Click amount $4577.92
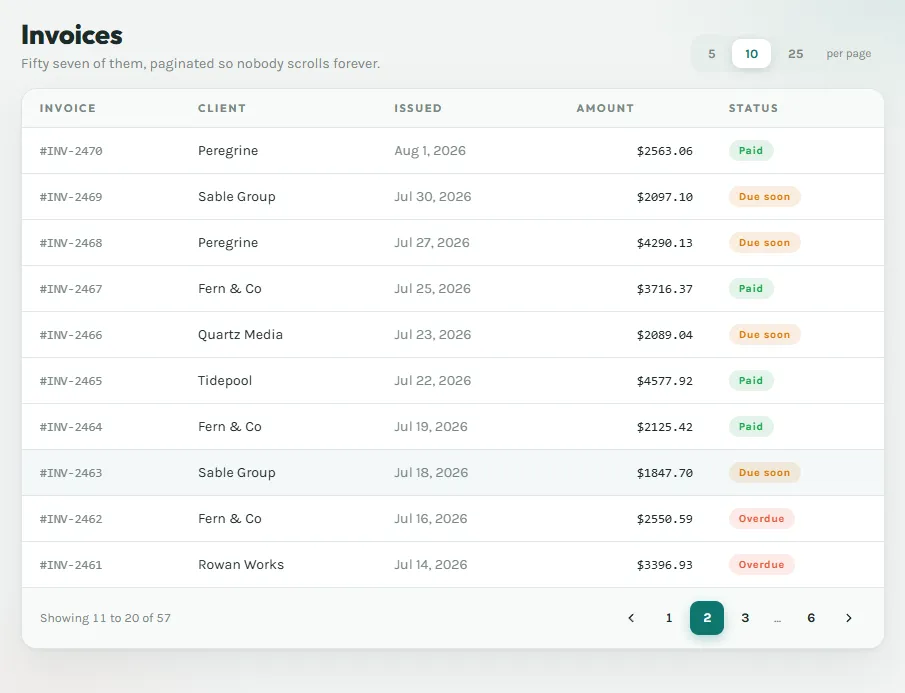 tap(664, 381)
